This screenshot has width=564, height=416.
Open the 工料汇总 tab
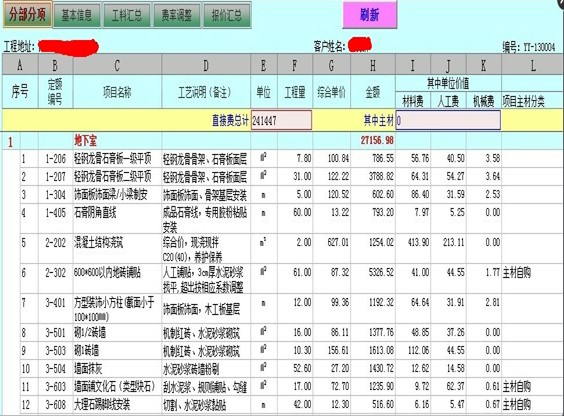click(127, 15)
